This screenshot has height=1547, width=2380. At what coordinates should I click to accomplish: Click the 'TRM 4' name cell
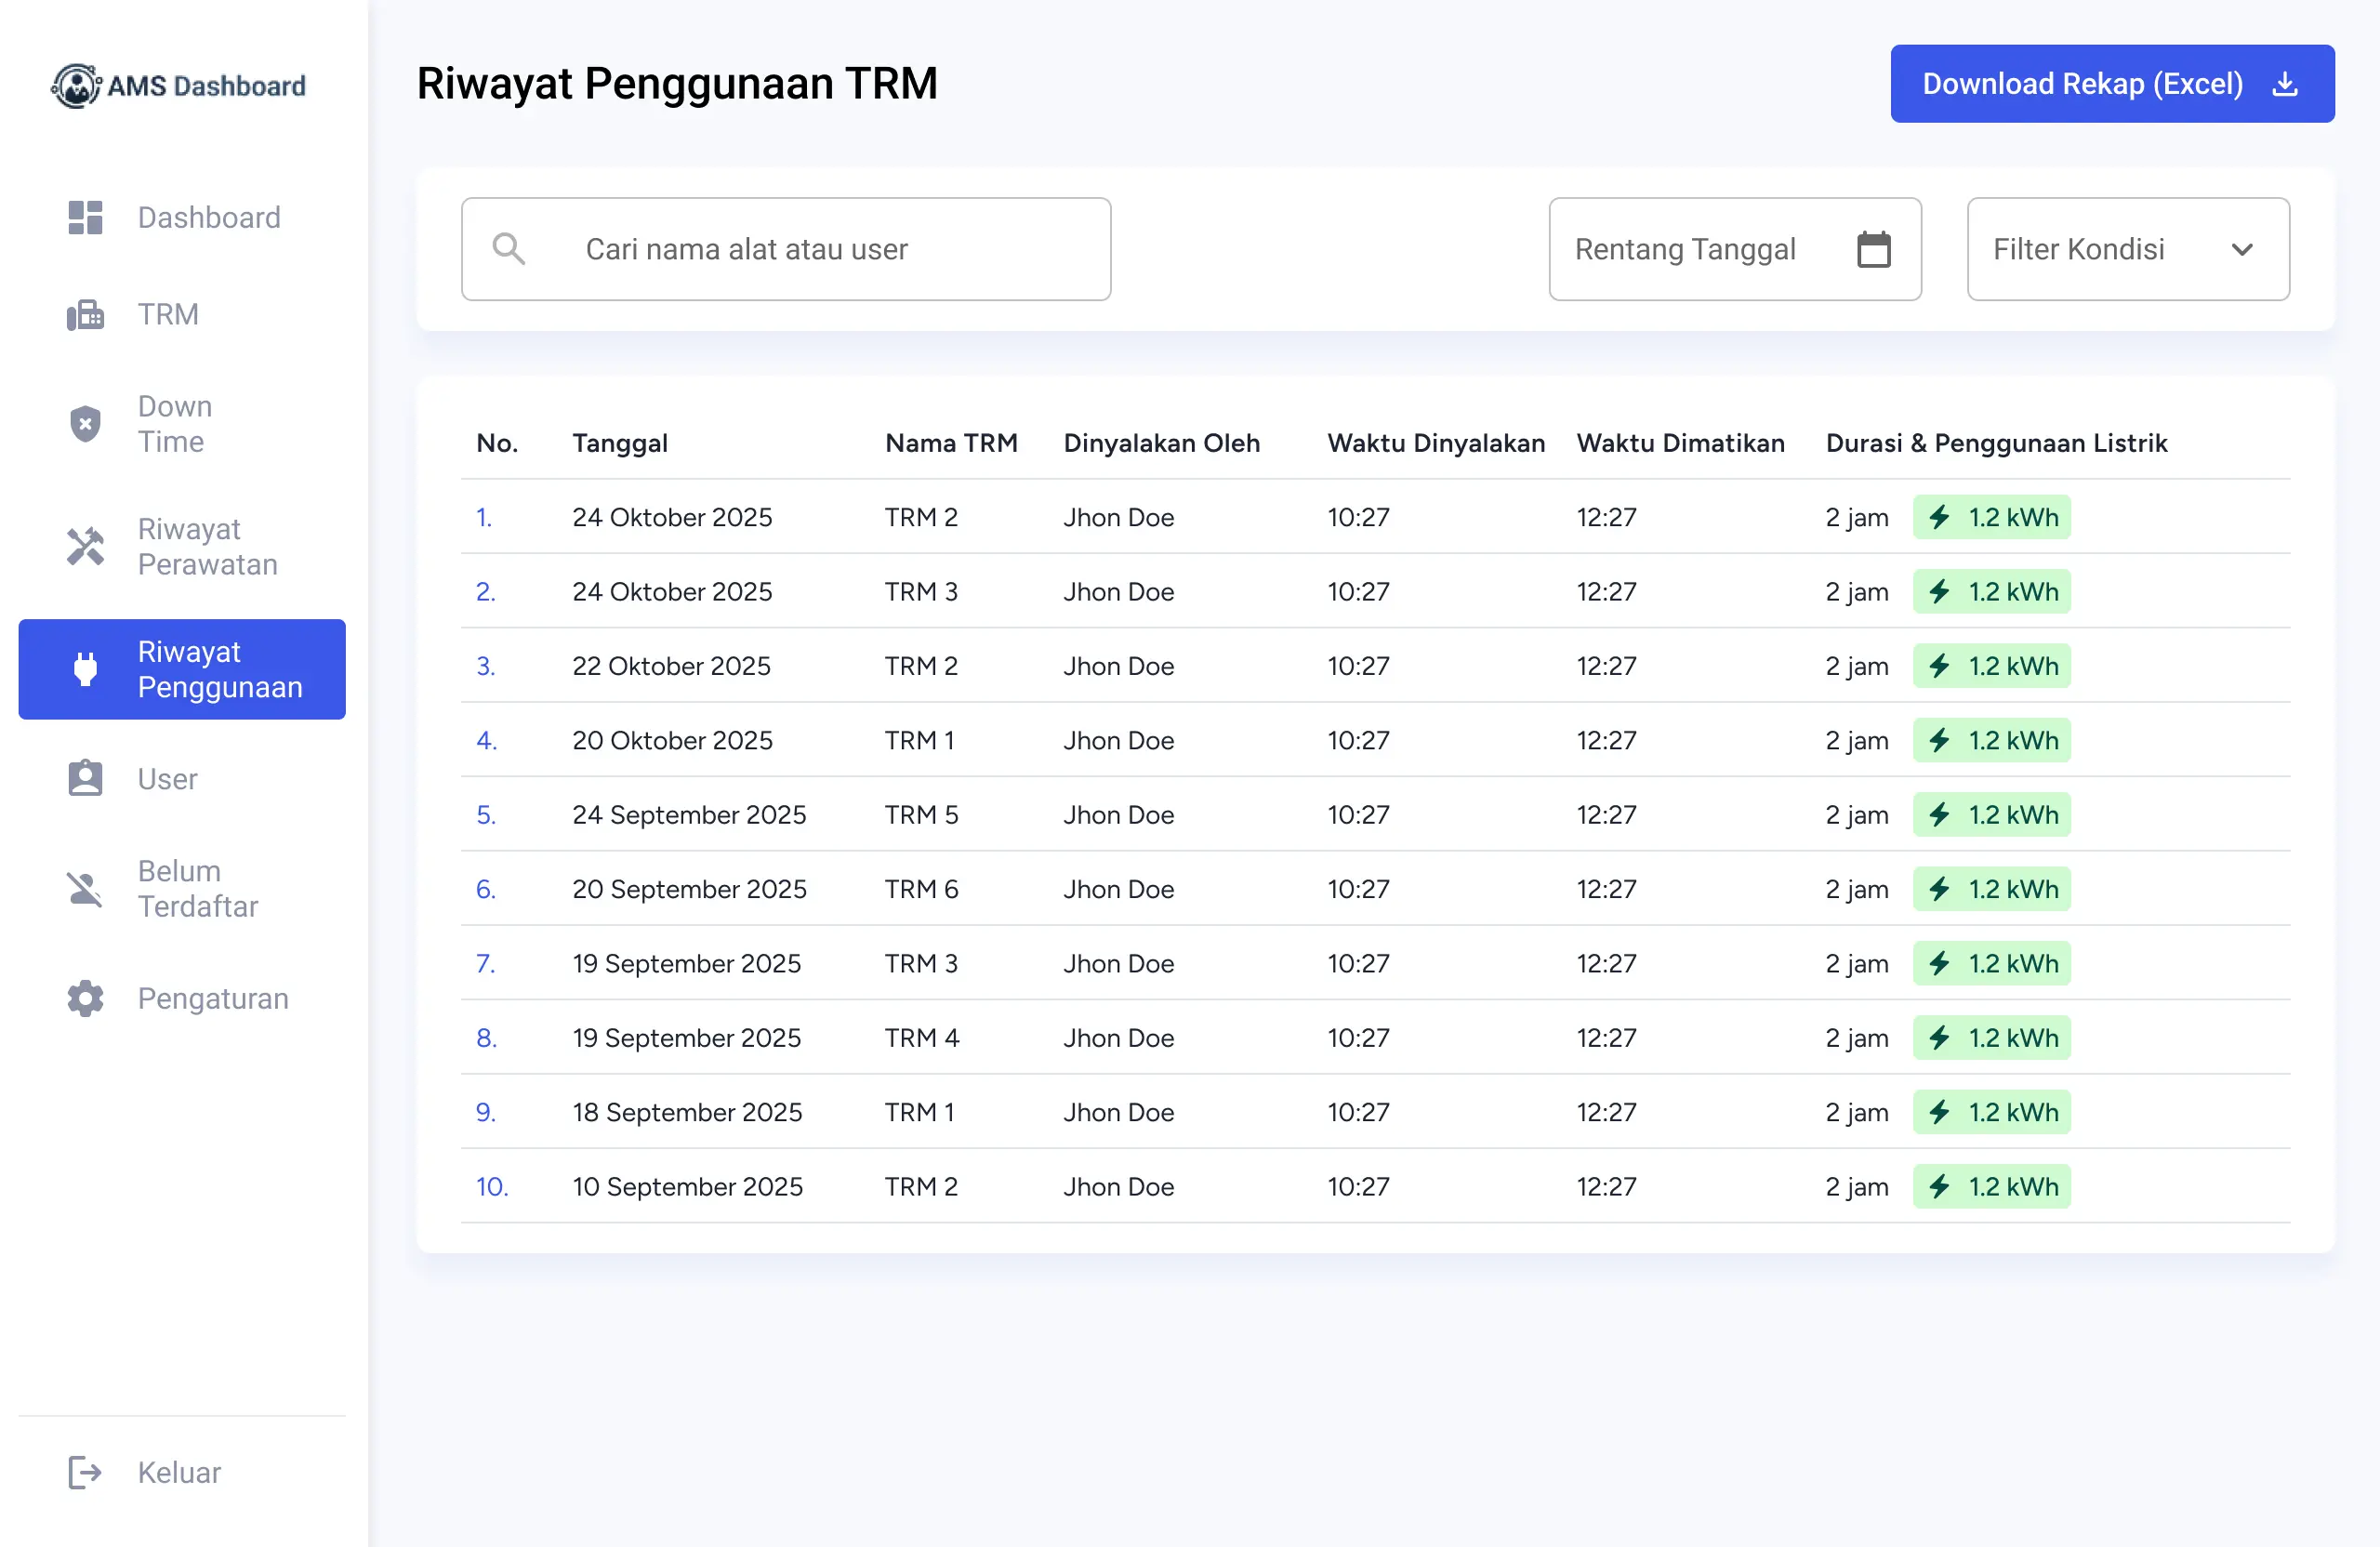(x=921, y=1037)
